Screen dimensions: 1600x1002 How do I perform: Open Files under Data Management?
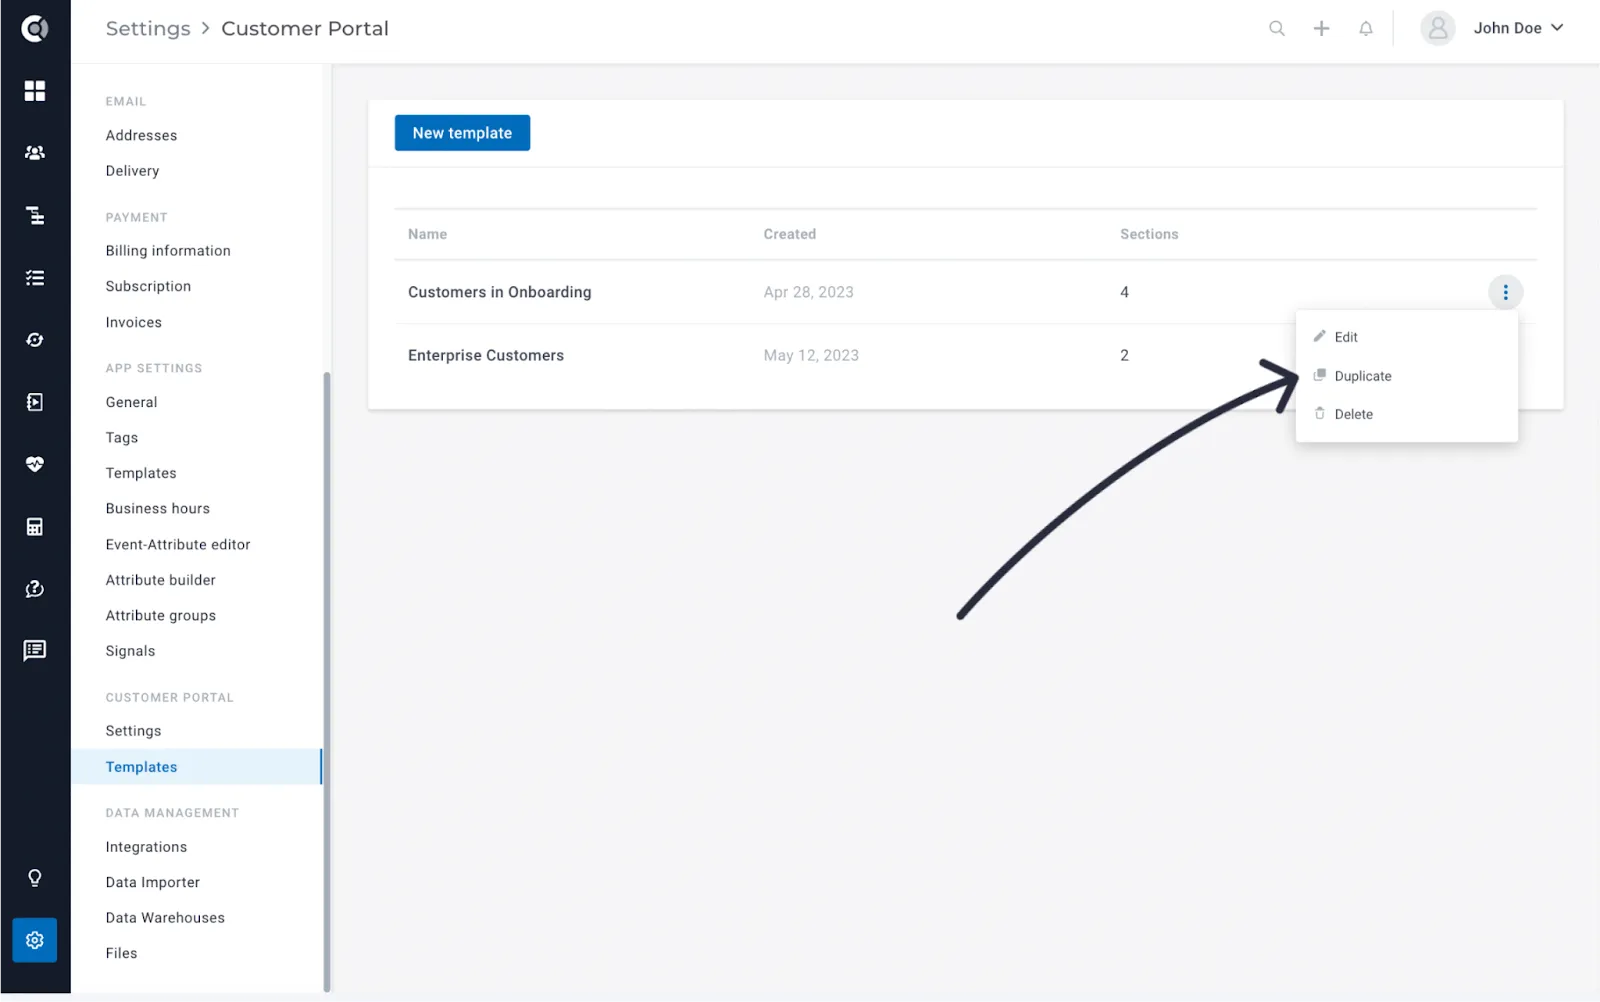(x=121, y=953)
